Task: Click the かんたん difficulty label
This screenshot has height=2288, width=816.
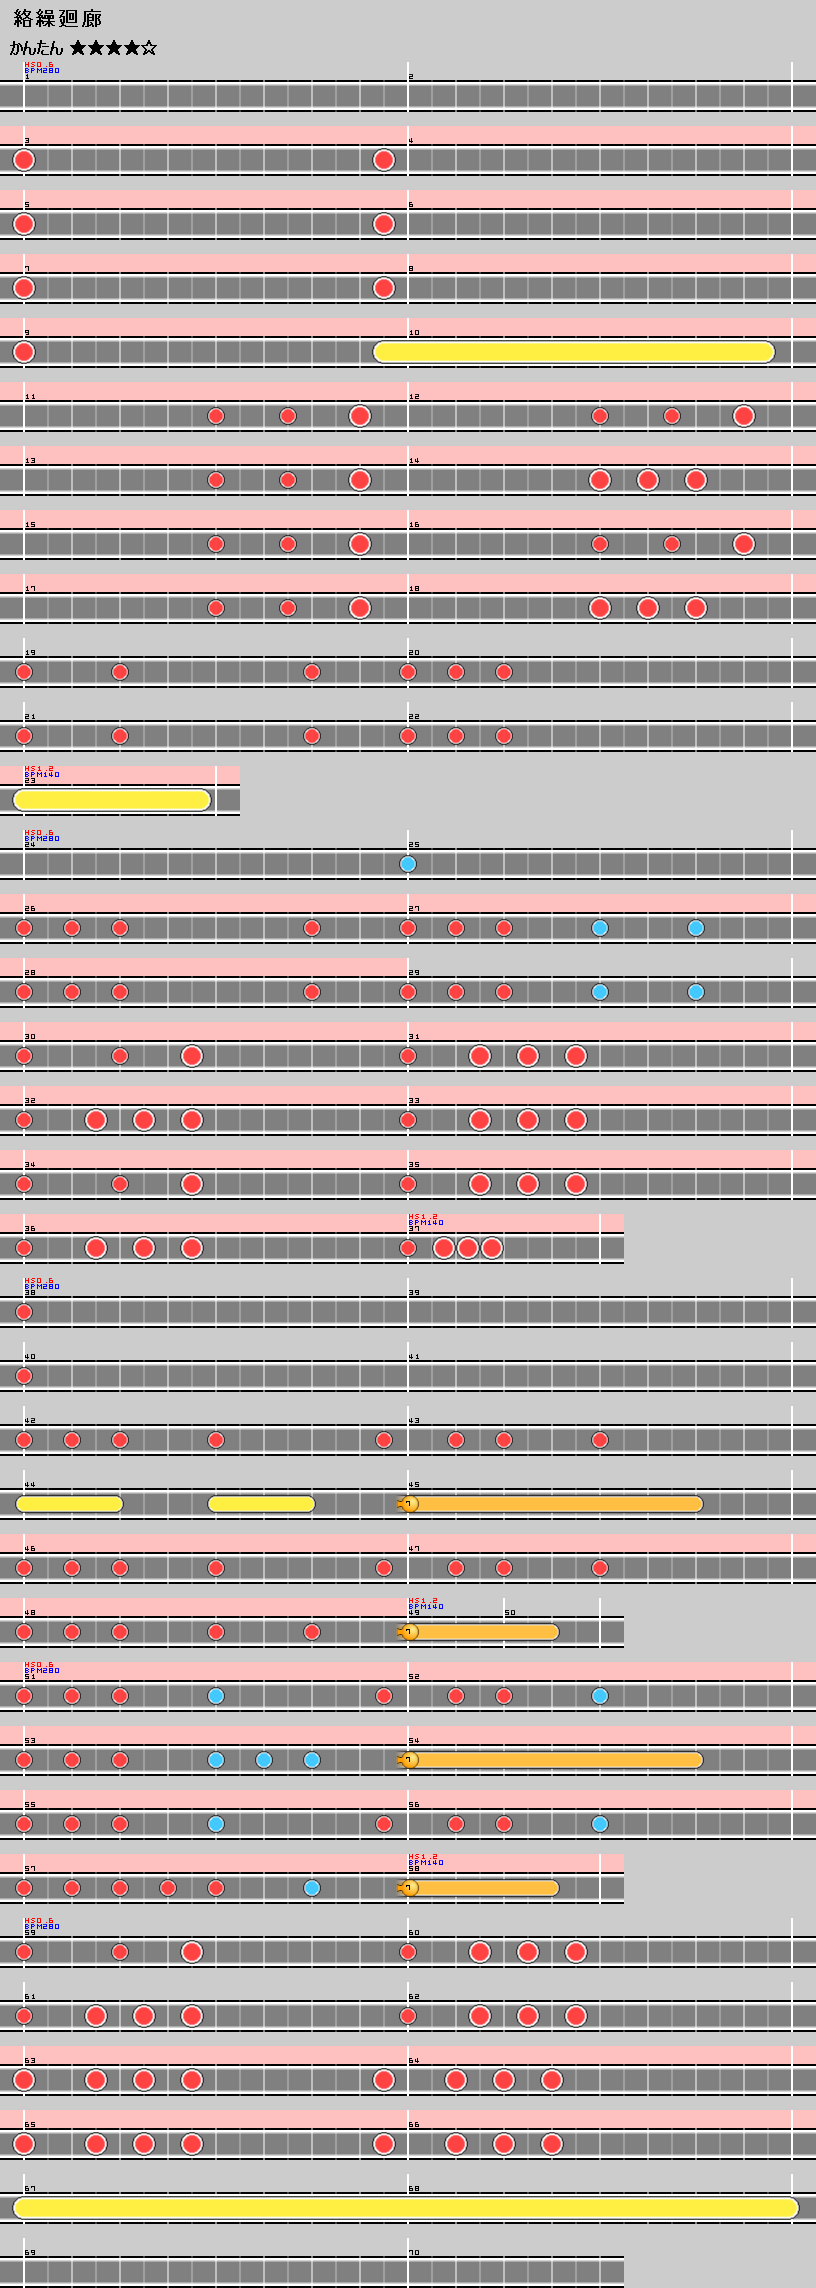Action: (x=36, y=48)
